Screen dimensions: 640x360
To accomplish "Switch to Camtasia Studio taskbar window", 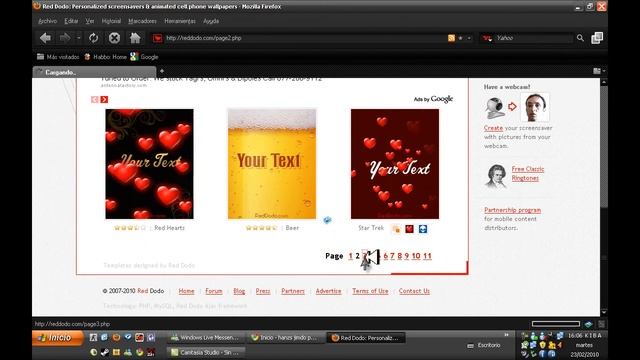I will point(207,352).
